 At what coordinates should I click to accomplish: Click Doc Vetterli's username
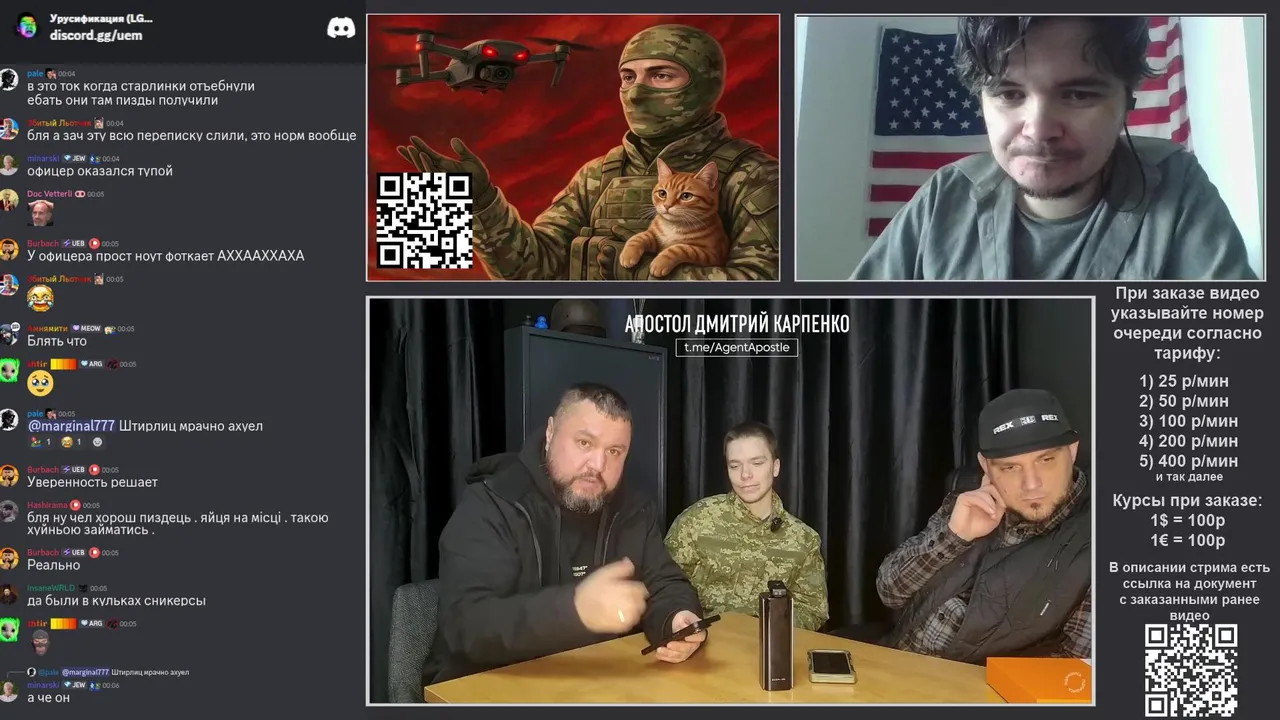click(x=49, y=194)
